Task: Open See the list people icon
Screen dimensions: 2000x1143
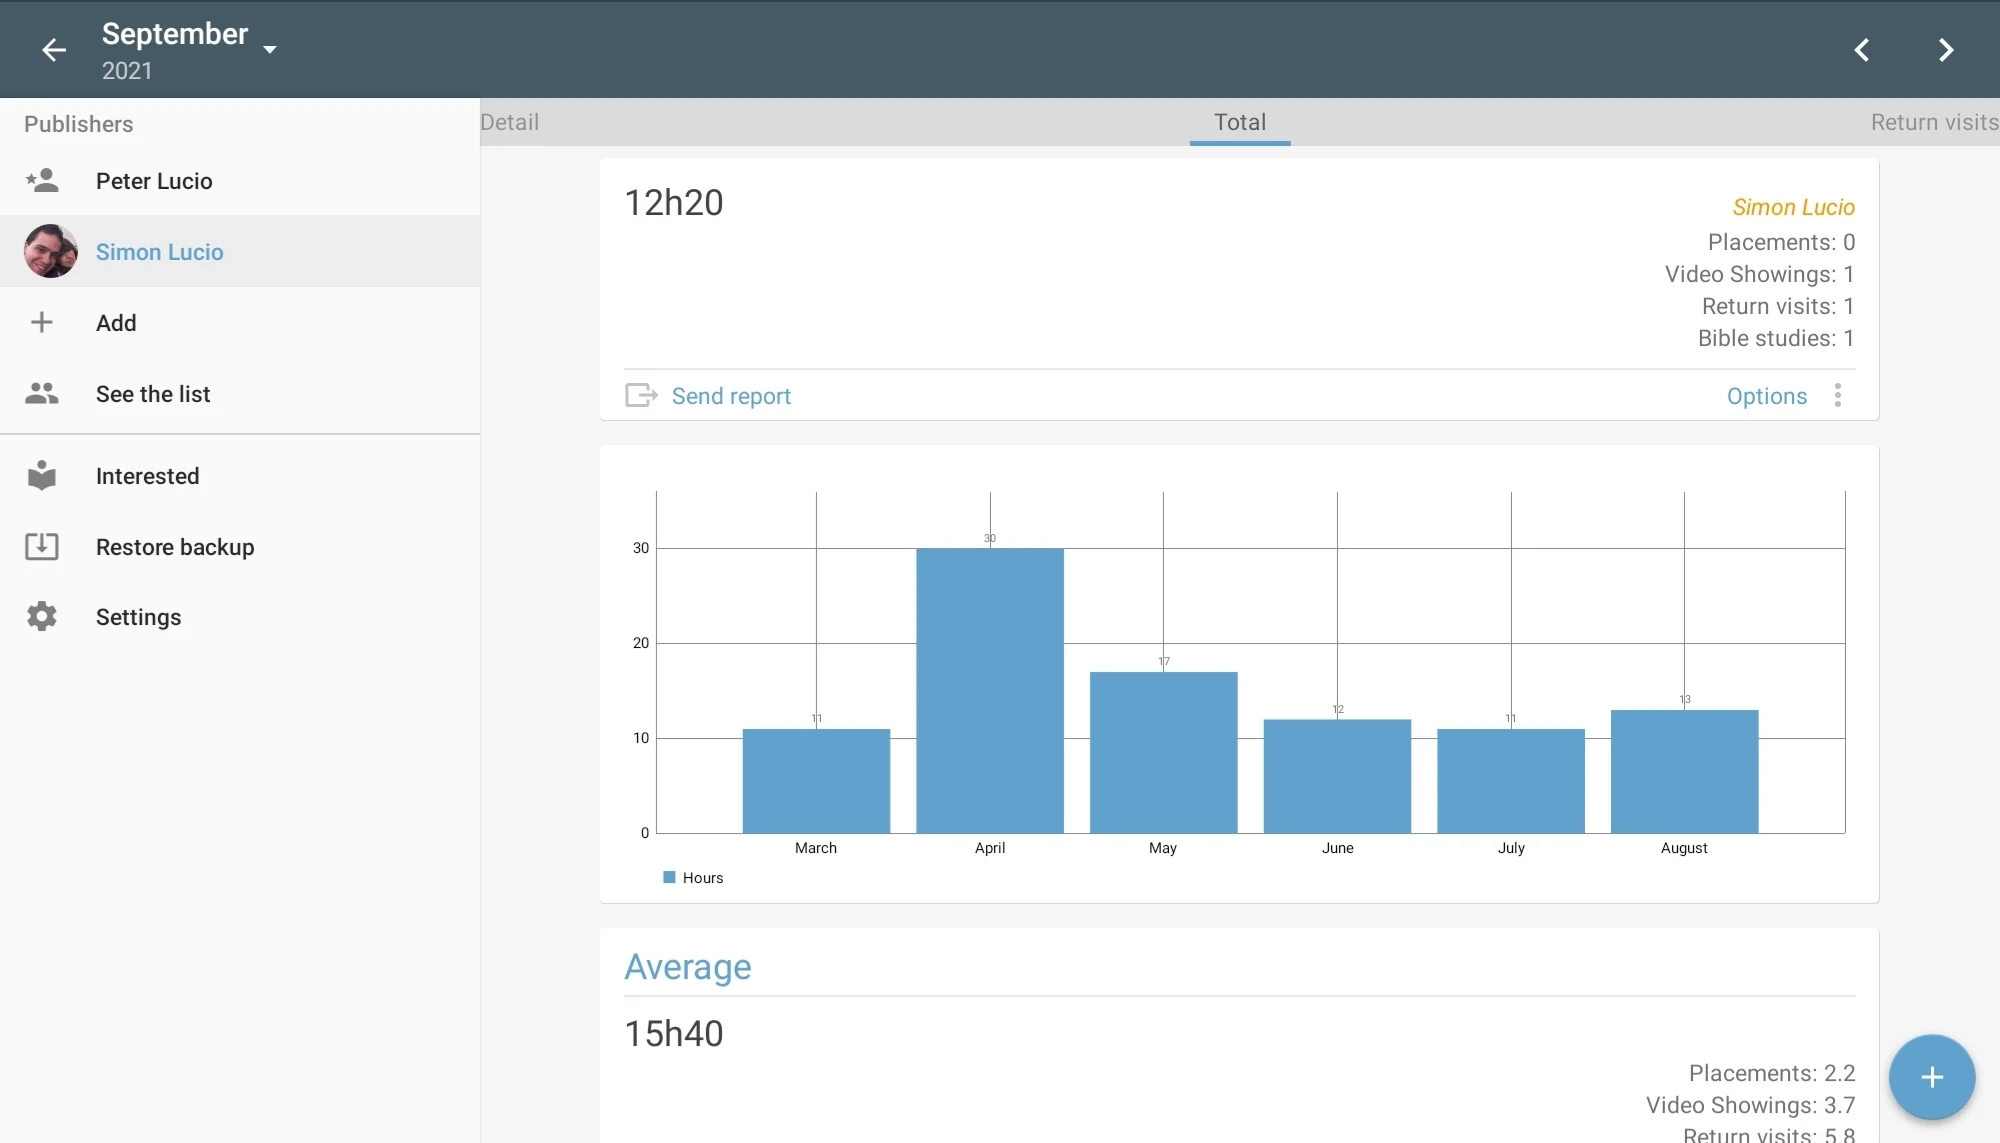Action: click(42, 393)
